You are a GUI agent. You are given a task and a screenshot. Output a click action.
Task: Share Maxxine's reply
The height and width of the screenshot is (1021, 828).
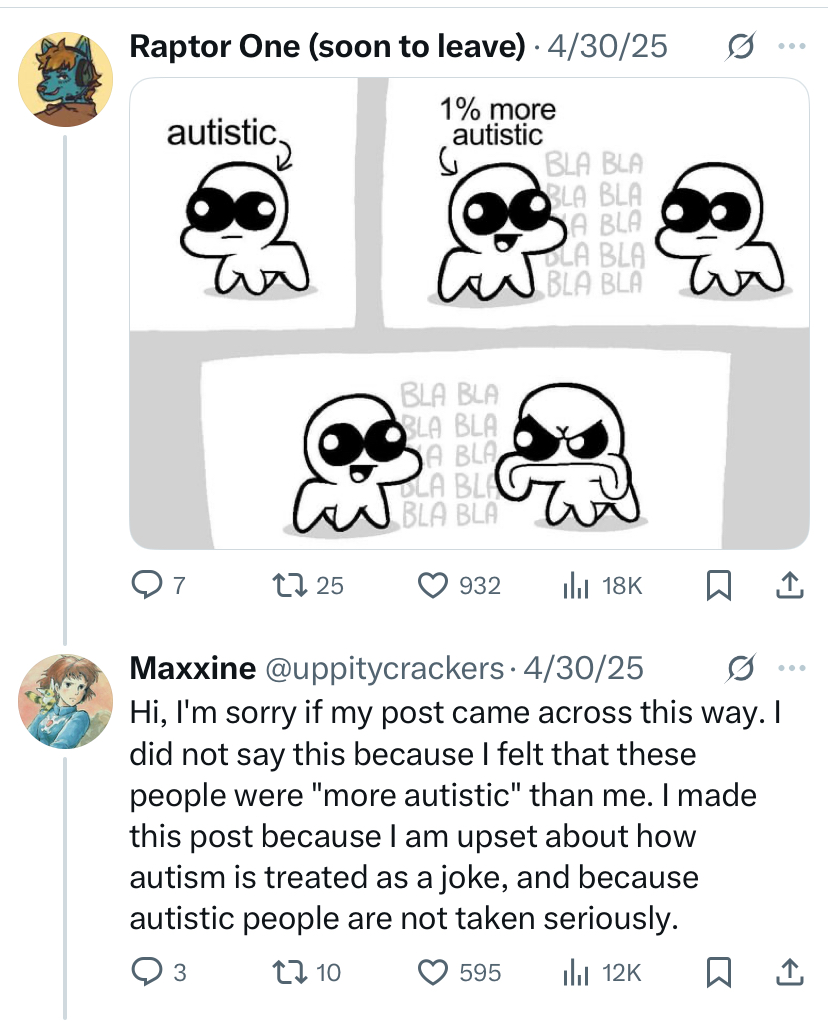789,971
